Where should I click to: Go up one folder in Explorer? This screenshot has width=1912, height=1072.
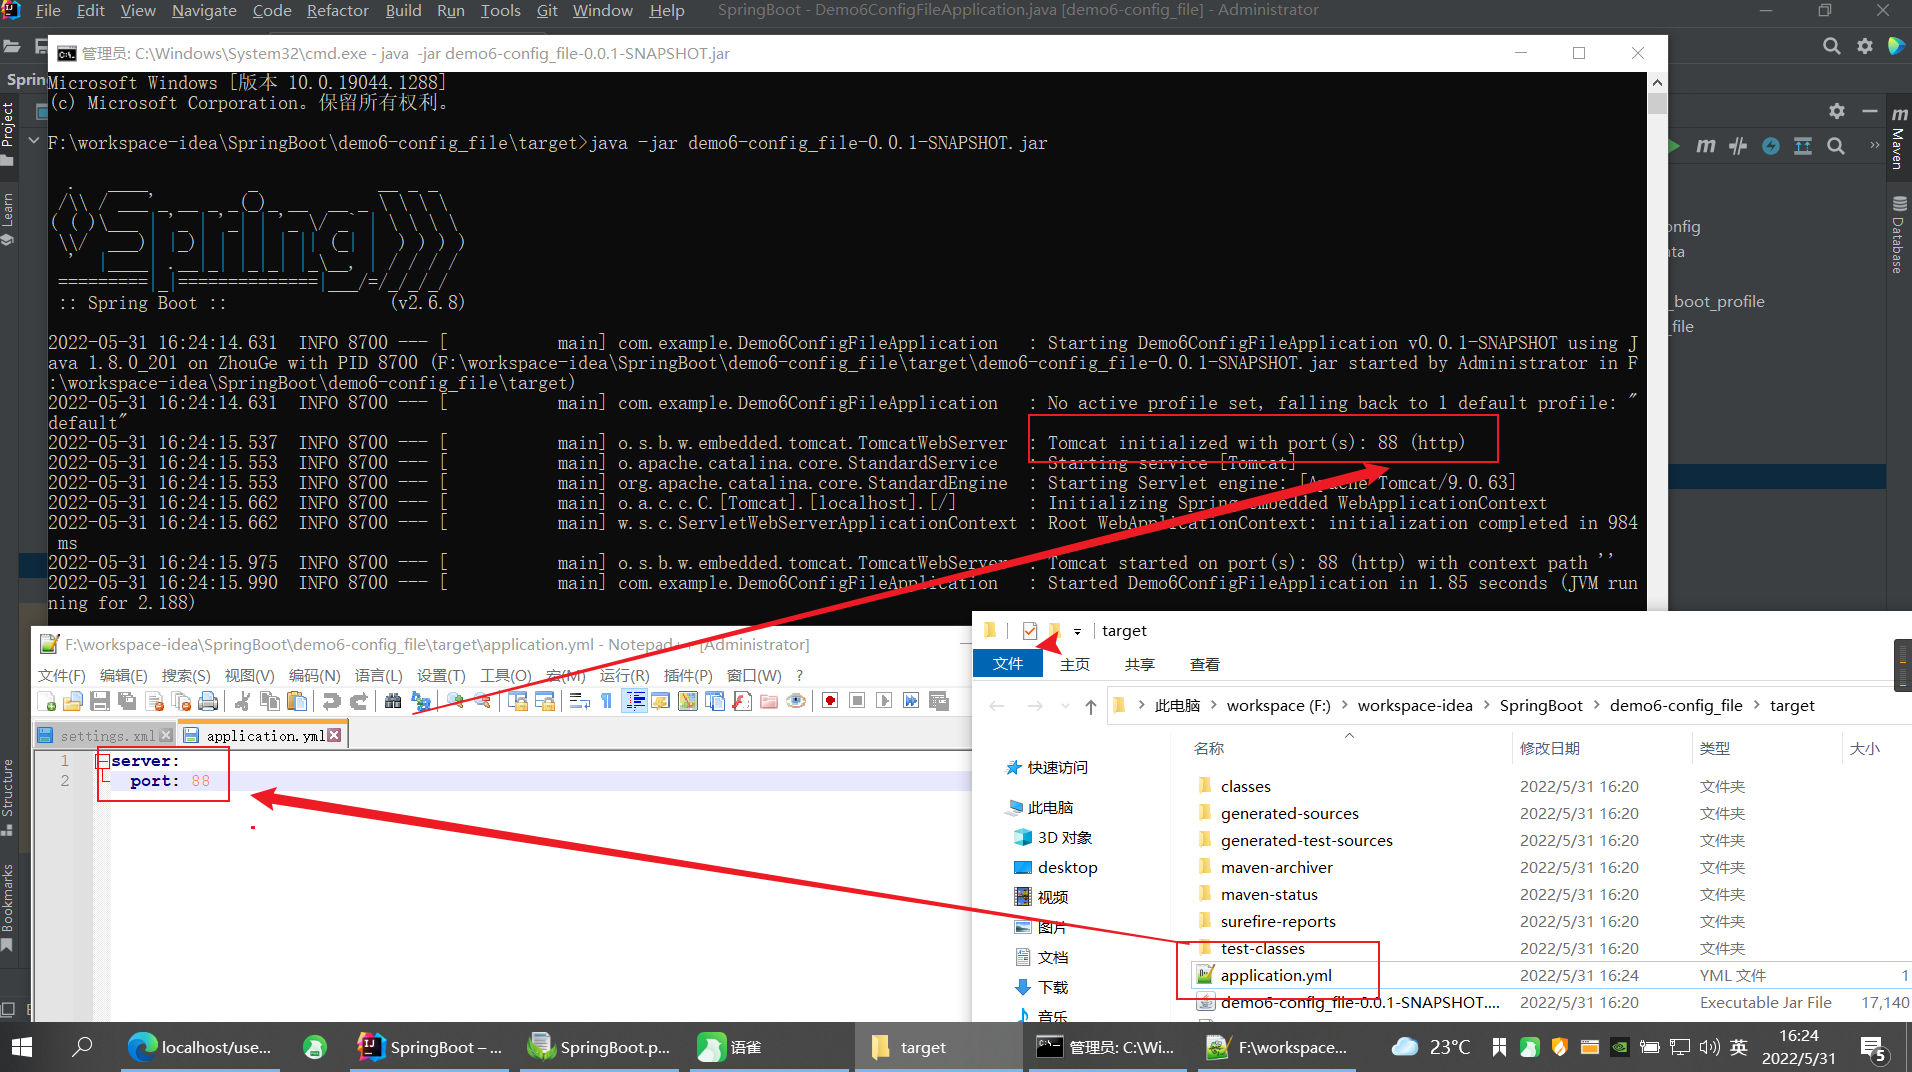pos(1091,707)
